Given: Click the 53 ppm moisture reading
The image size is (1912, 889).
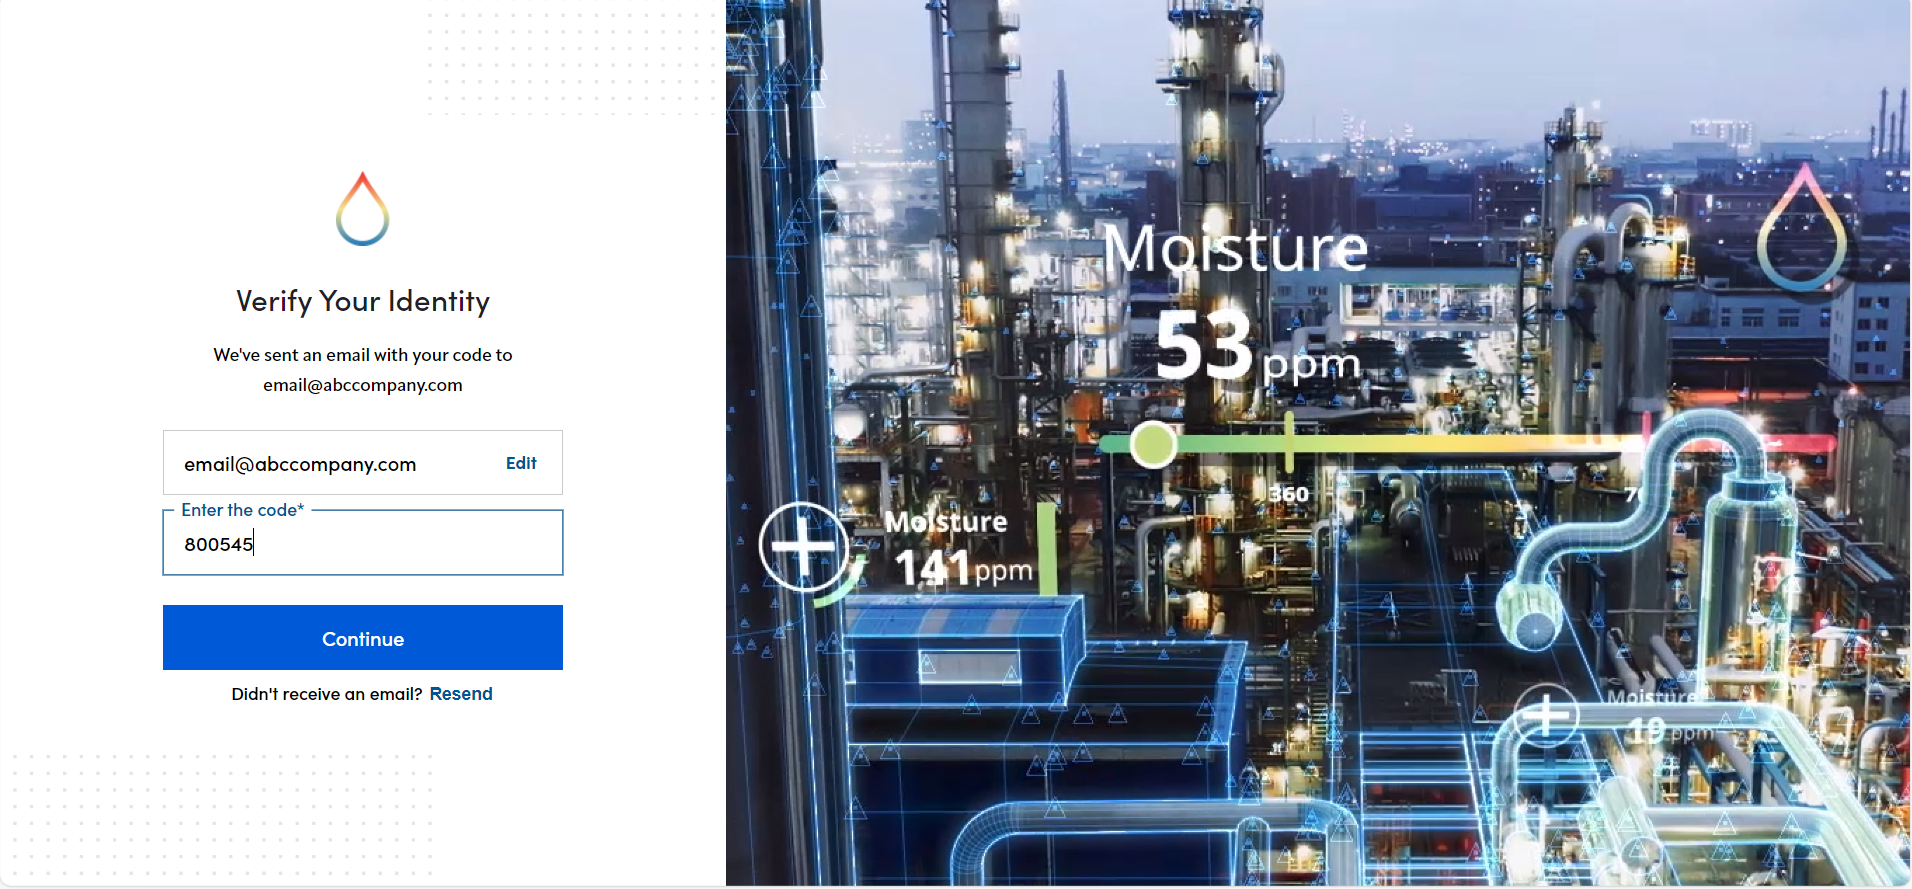Looking at the screenshot, I should tap(1256, 348).
